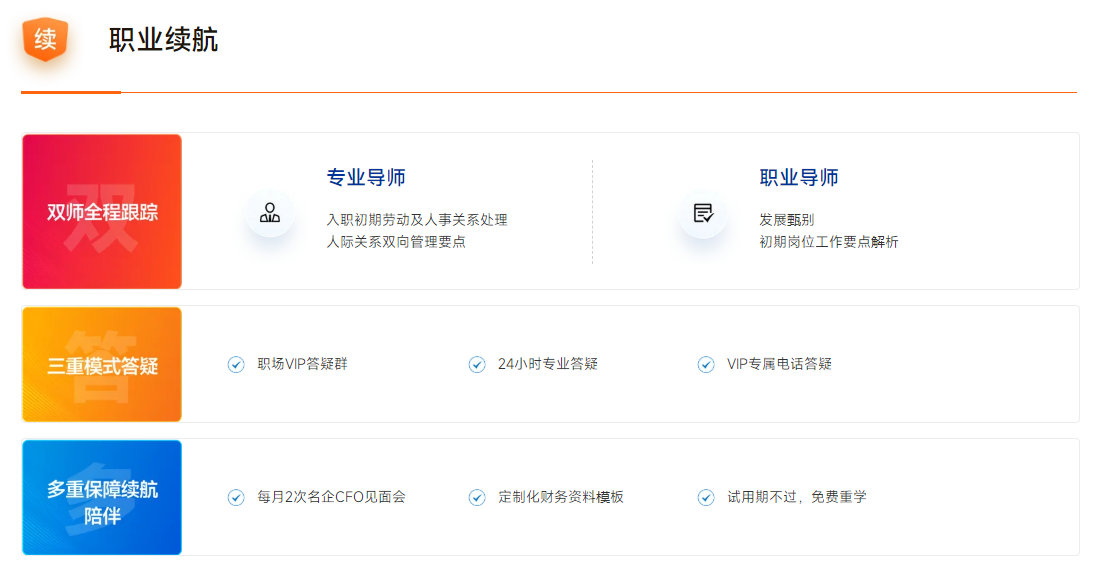The image size is (1105, 564).
Task: Click checkmark icon beside 试用期不过，免费重学
Action: click(x=706, y=498)
